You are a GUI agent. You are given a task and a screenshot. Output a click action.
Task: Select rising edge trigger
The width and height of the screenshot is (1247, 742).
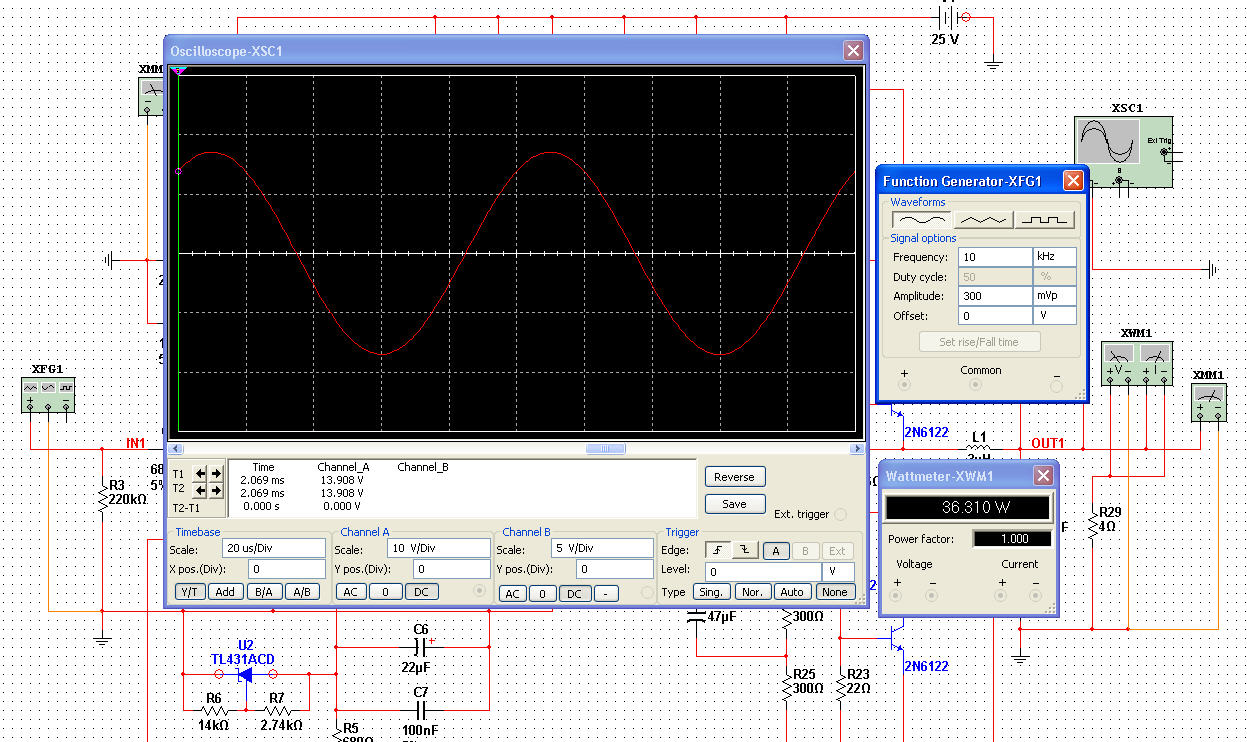tap(718, 550)
